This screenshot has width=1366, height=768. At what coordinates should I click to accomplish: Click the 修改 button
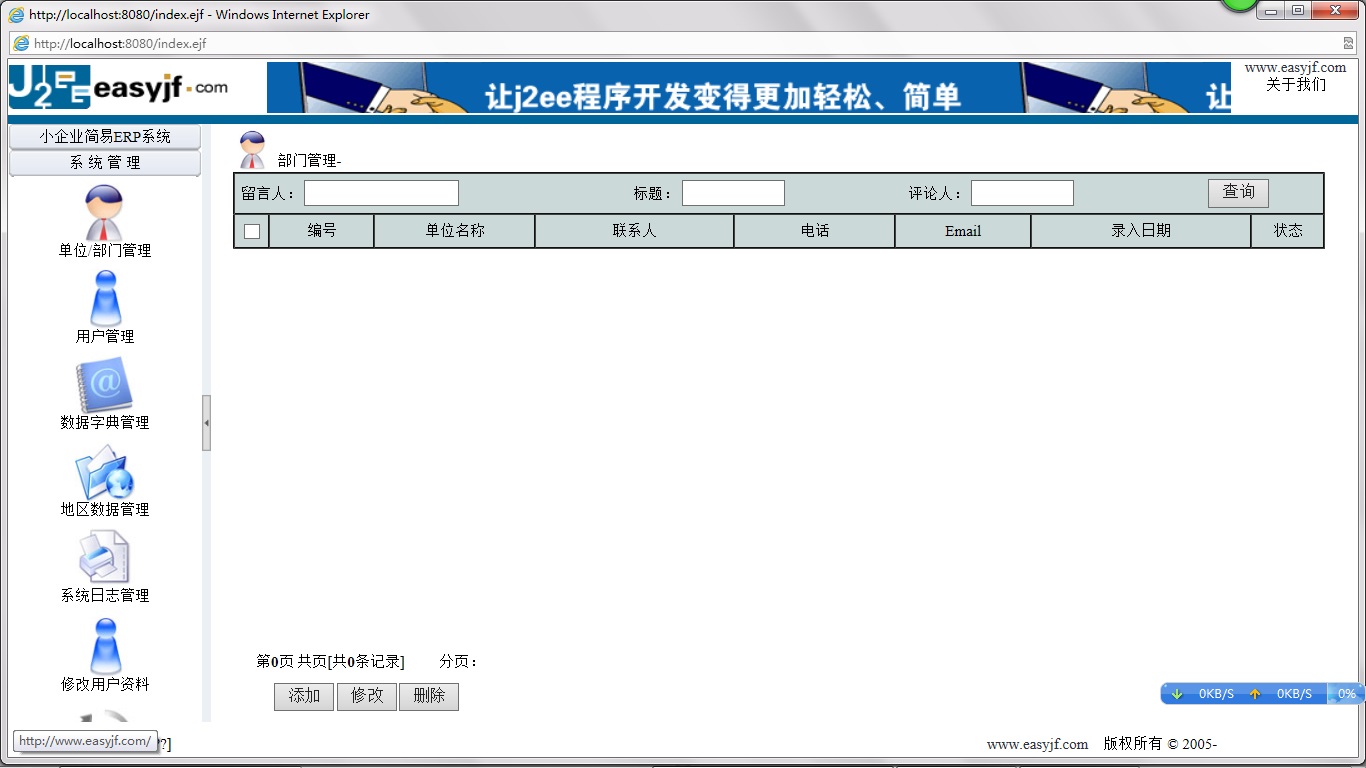click(367, 696)
